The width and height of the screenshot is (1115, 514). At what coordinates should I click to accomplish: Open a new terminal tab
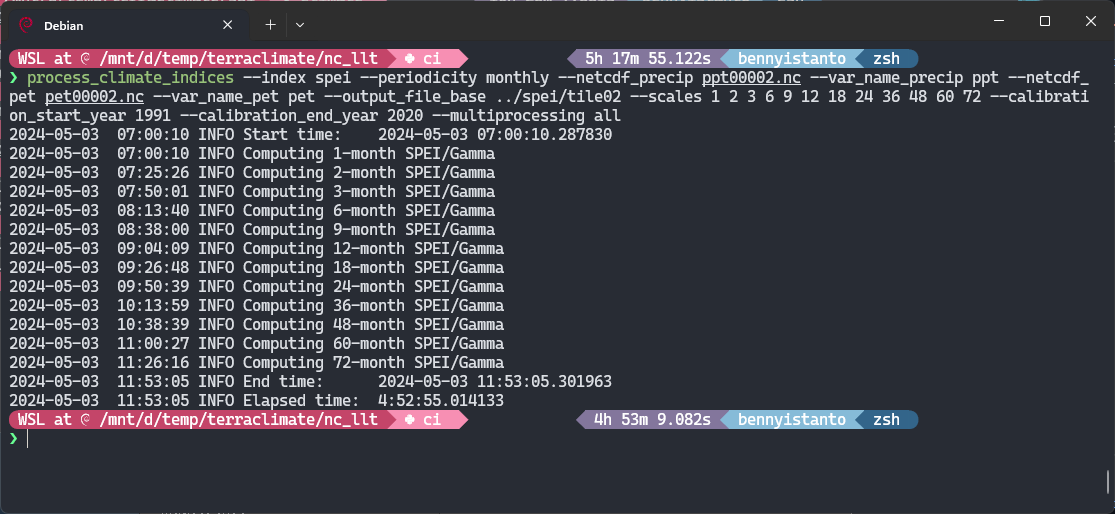(x=270, y=25)
